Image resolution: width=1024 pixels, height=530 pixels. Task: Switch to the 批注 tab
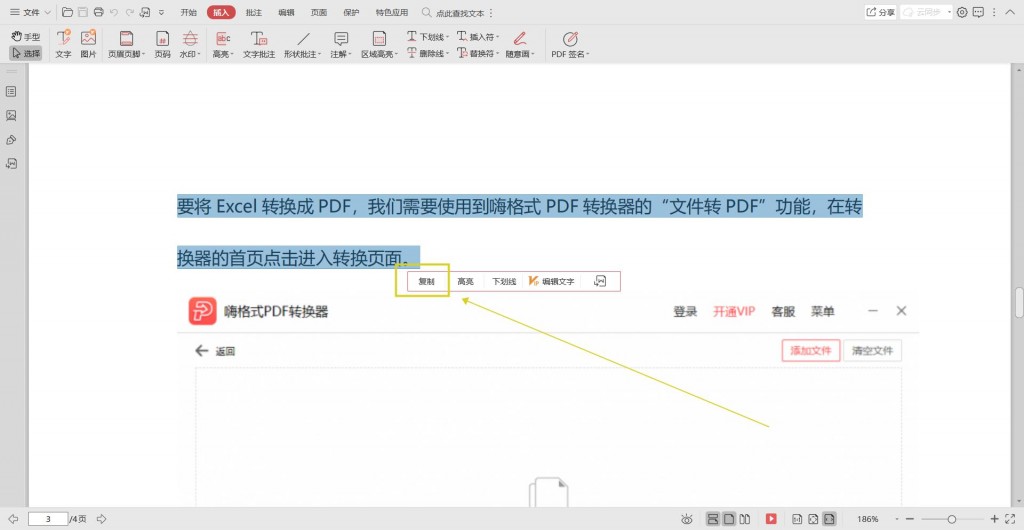tap(254, 12)
